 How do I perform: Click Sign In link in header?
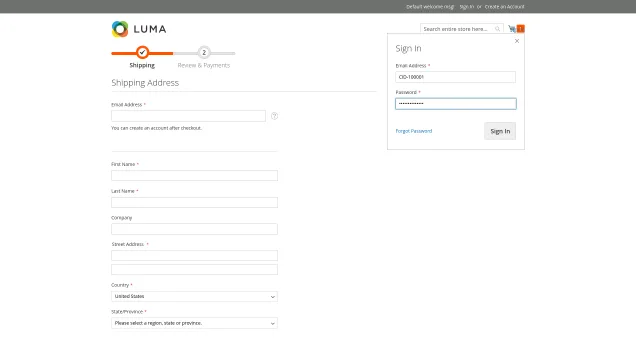click(467, 7)
